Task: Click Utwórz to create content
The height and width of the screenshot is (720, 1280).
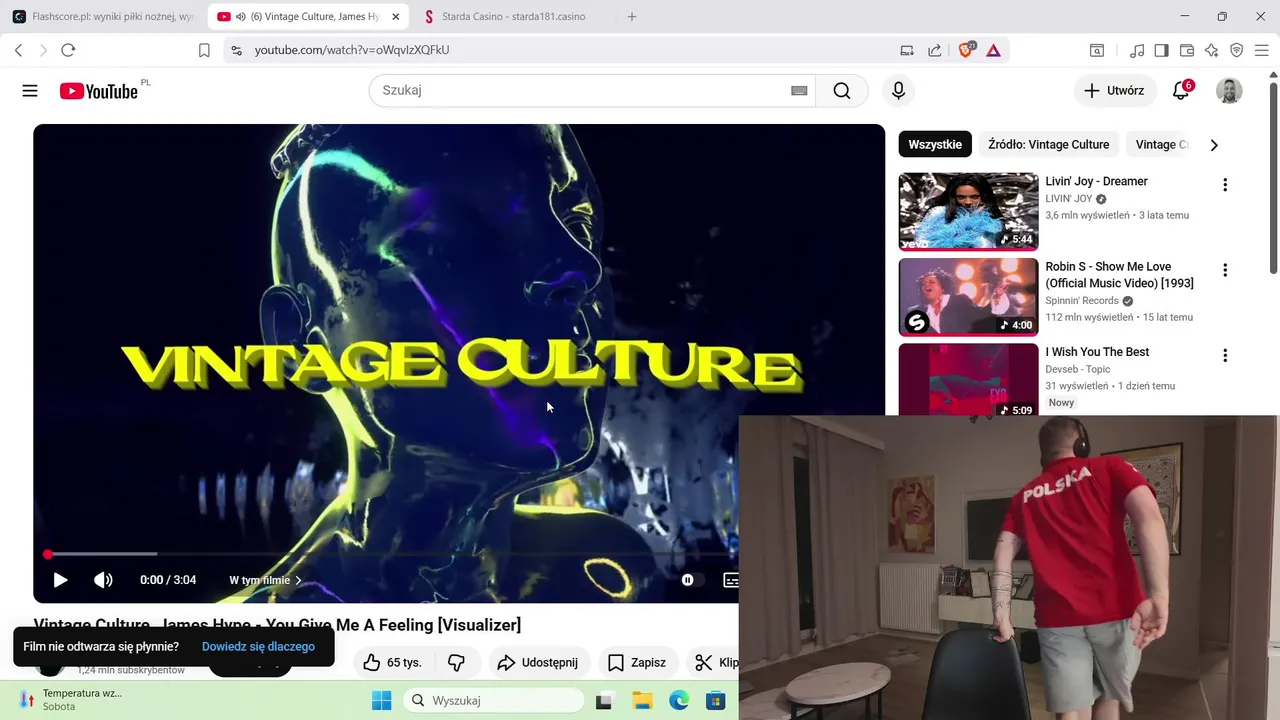Action: (x=1114, y=91)
